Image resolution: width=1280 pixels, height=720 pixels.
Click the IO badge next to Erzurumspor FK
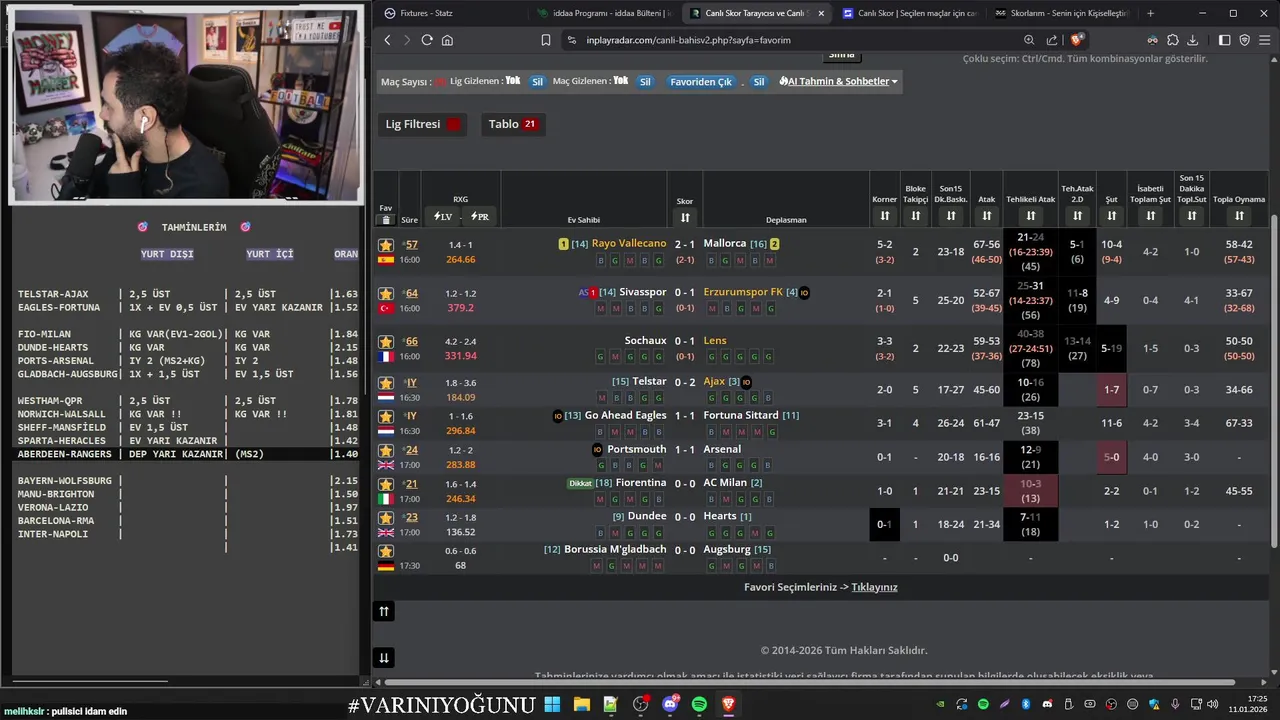804,293
